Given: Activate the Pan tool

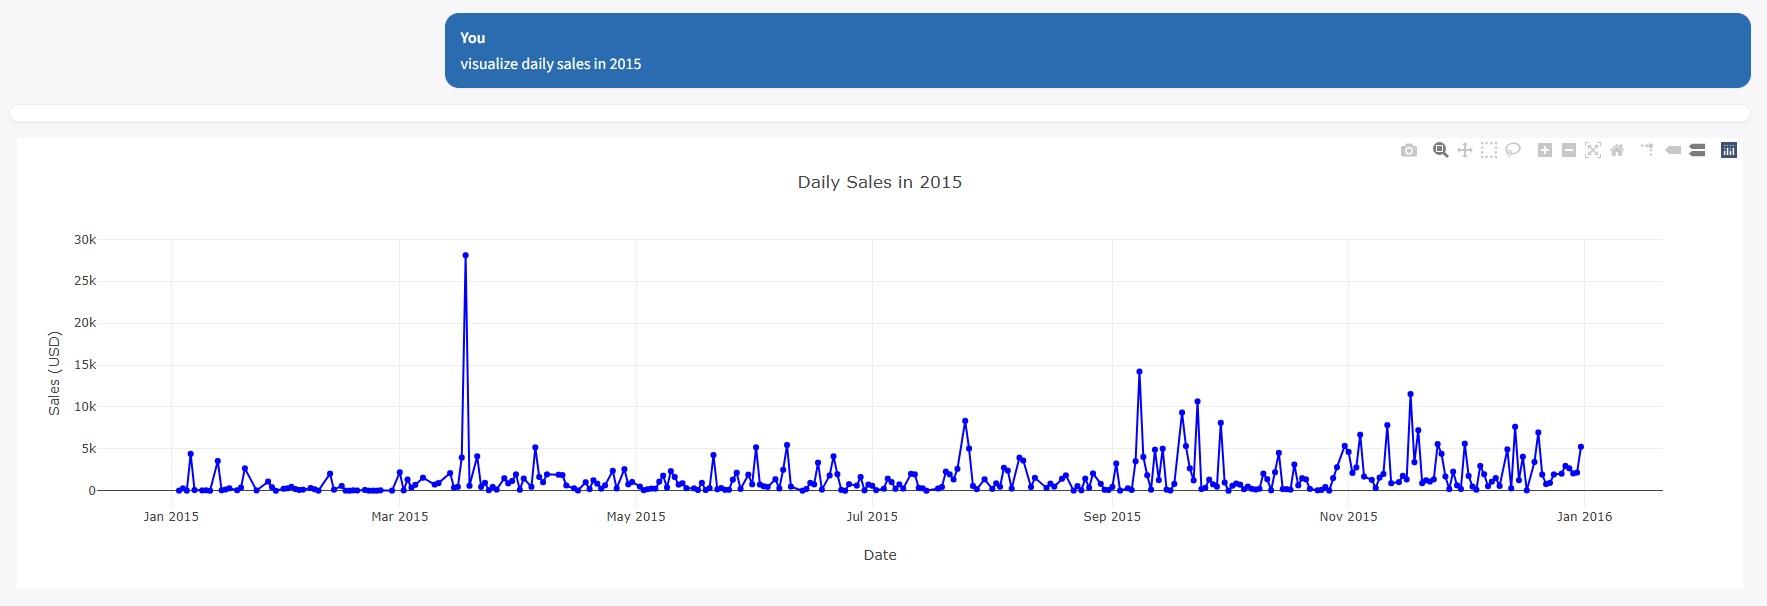Looking at the screenshot, I should 1465,150.
